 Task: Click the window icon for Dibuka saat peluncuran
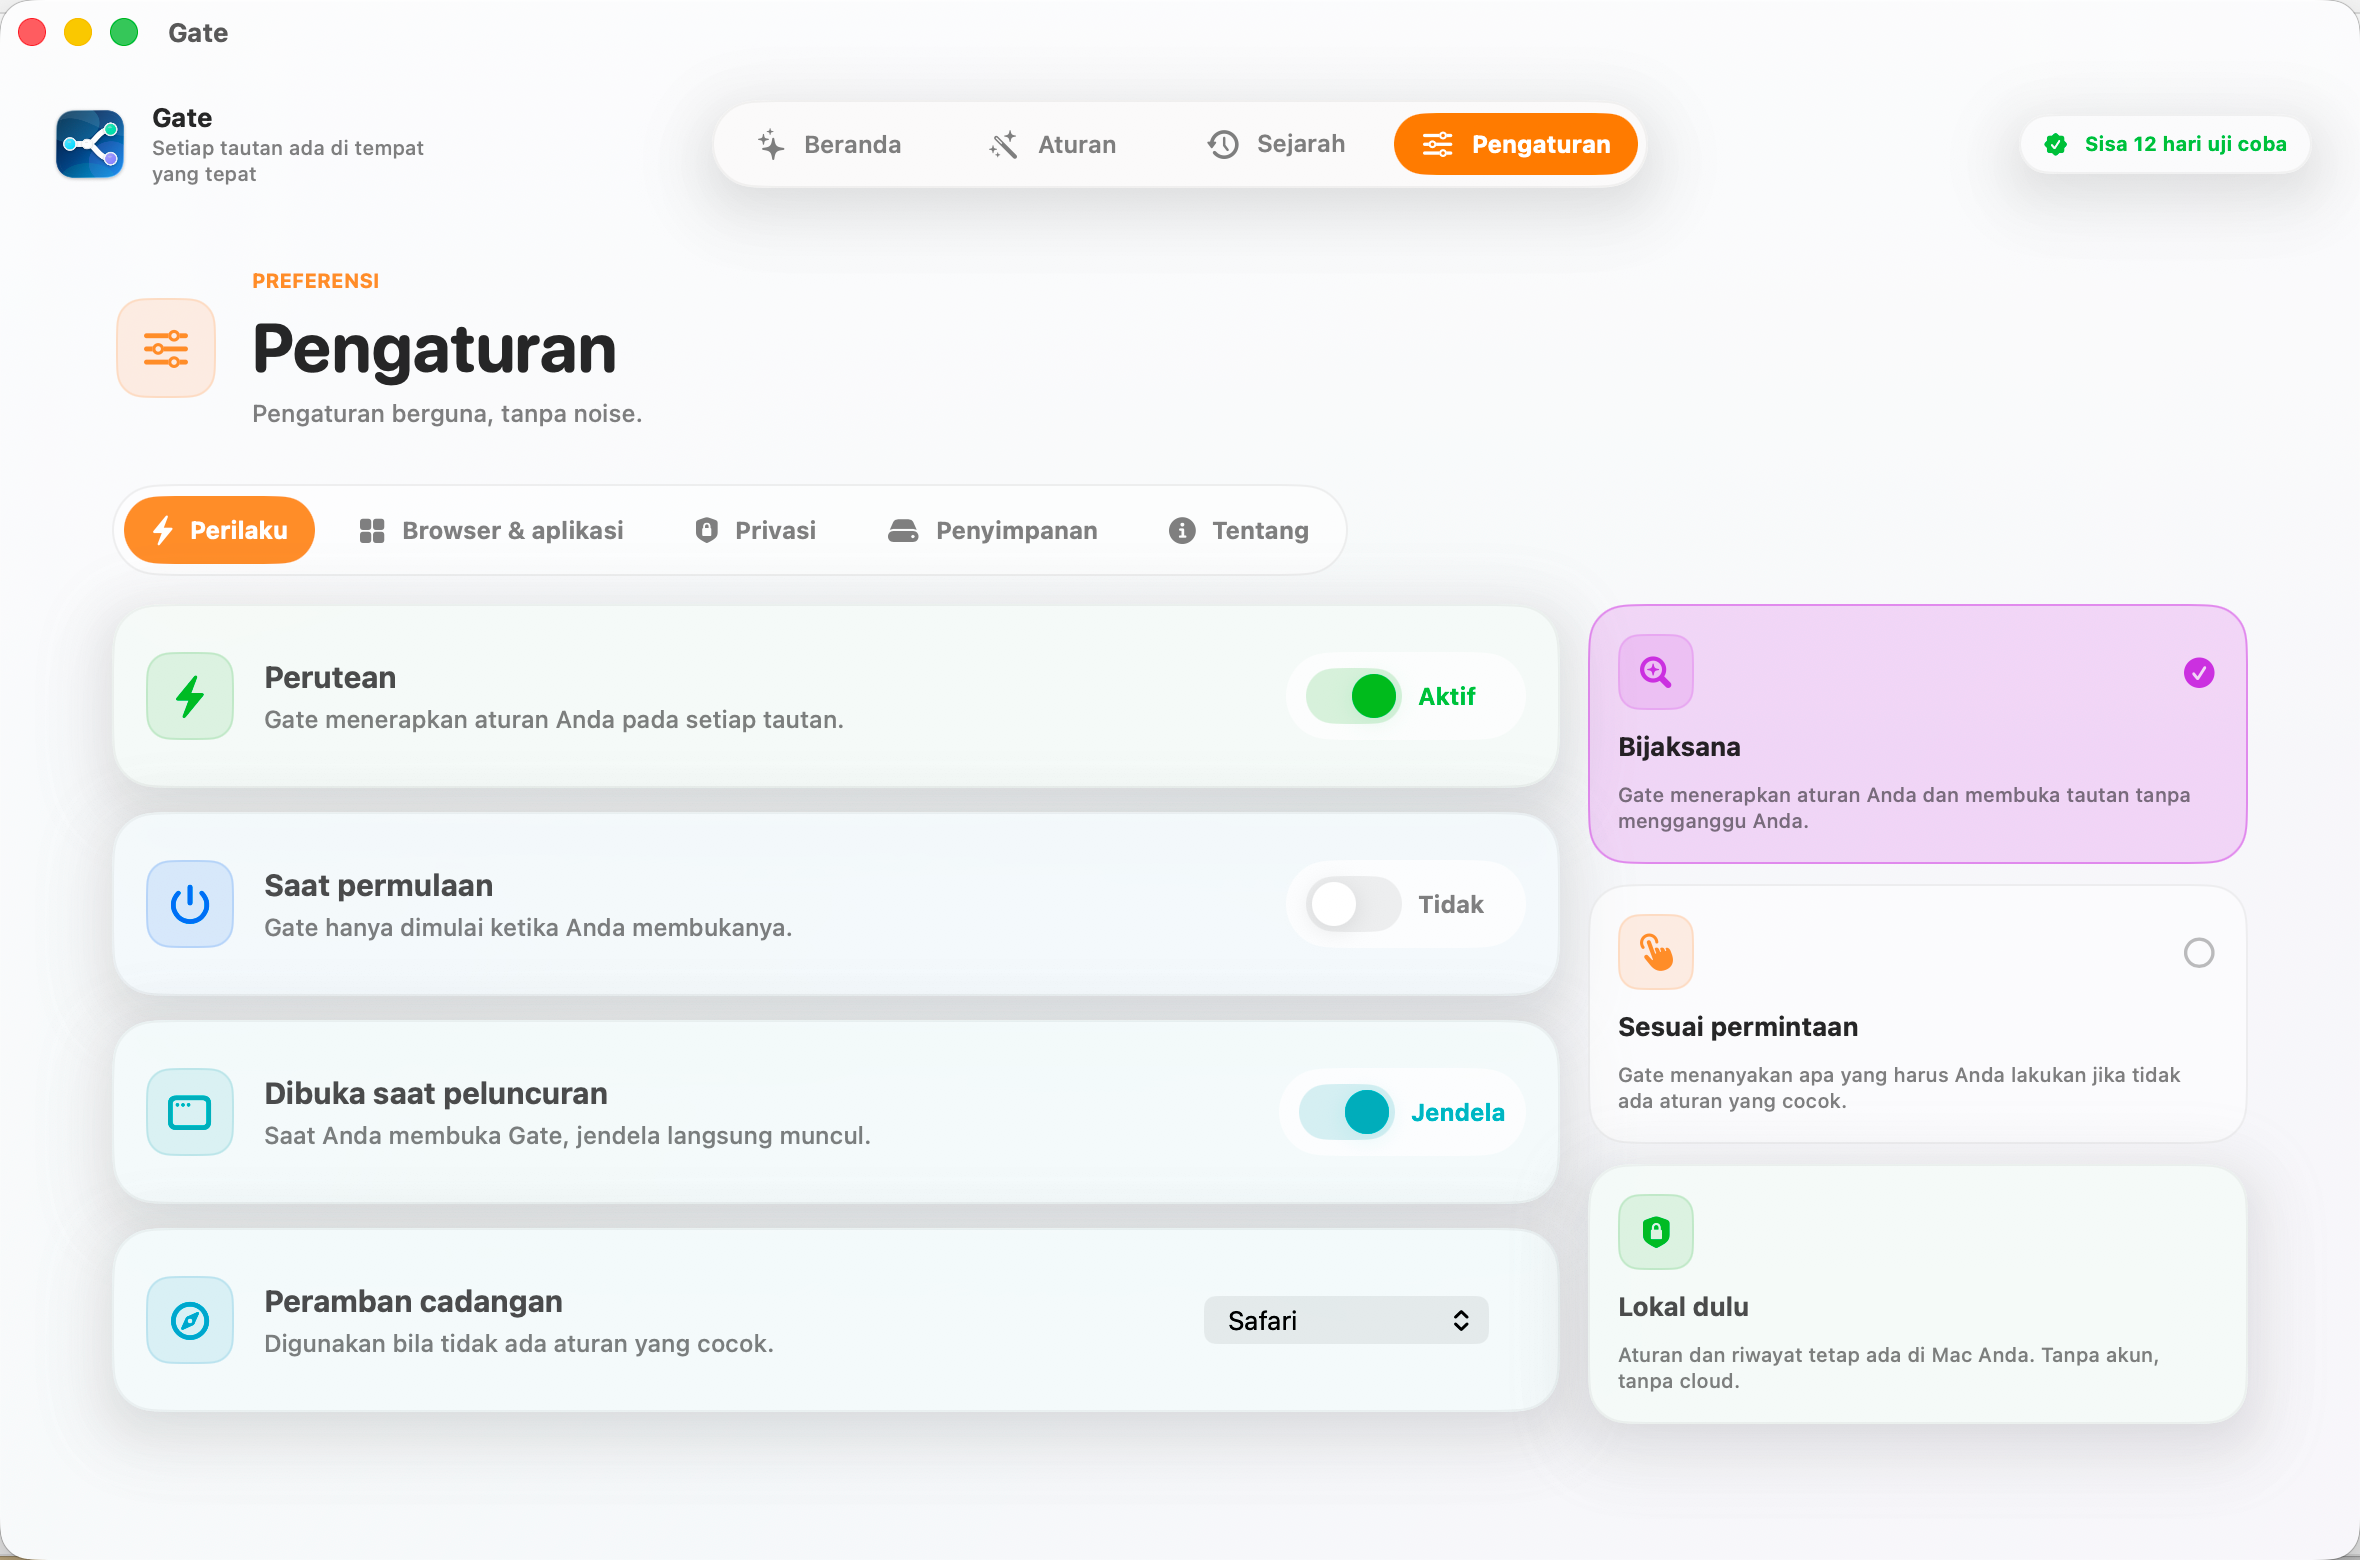(190, 1112)
